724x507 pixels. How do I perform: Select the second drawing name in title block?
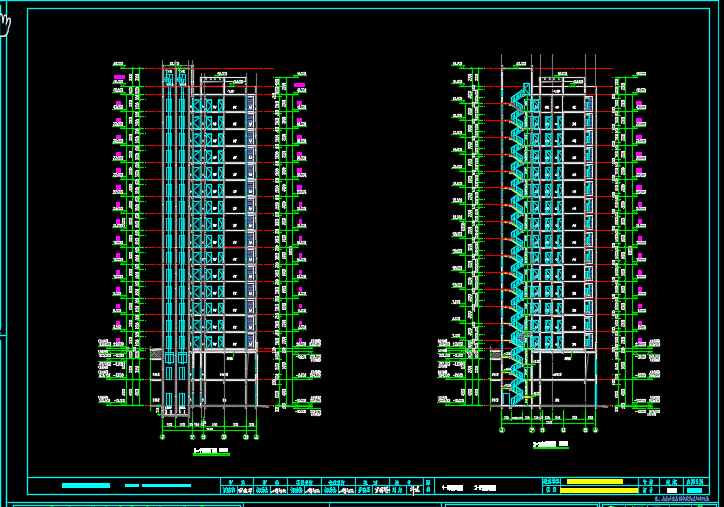click(x=485, y=488)
